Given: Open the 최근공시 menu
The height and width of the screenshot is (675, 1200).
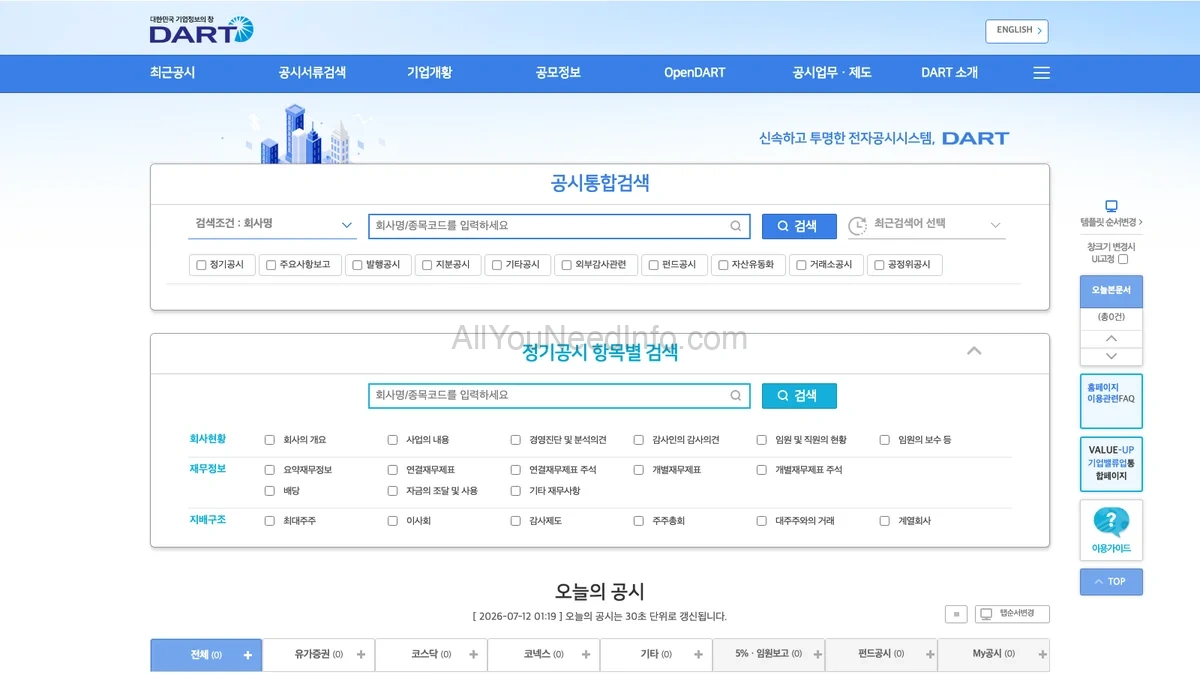Looking at the screenshot, I should tap(172, 73).
